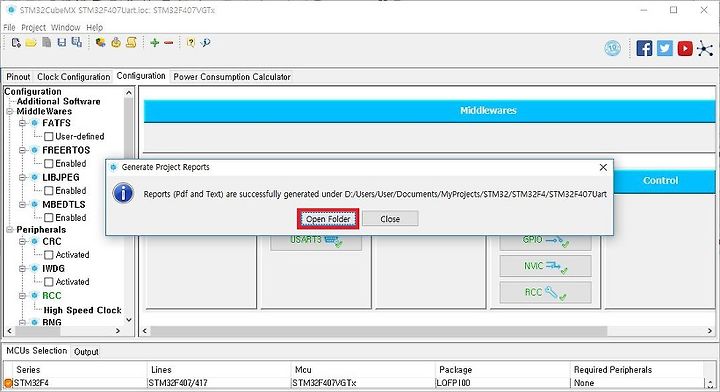Open the ST Twitter page icon
The image size is (720, 392).
pos(664,48)
